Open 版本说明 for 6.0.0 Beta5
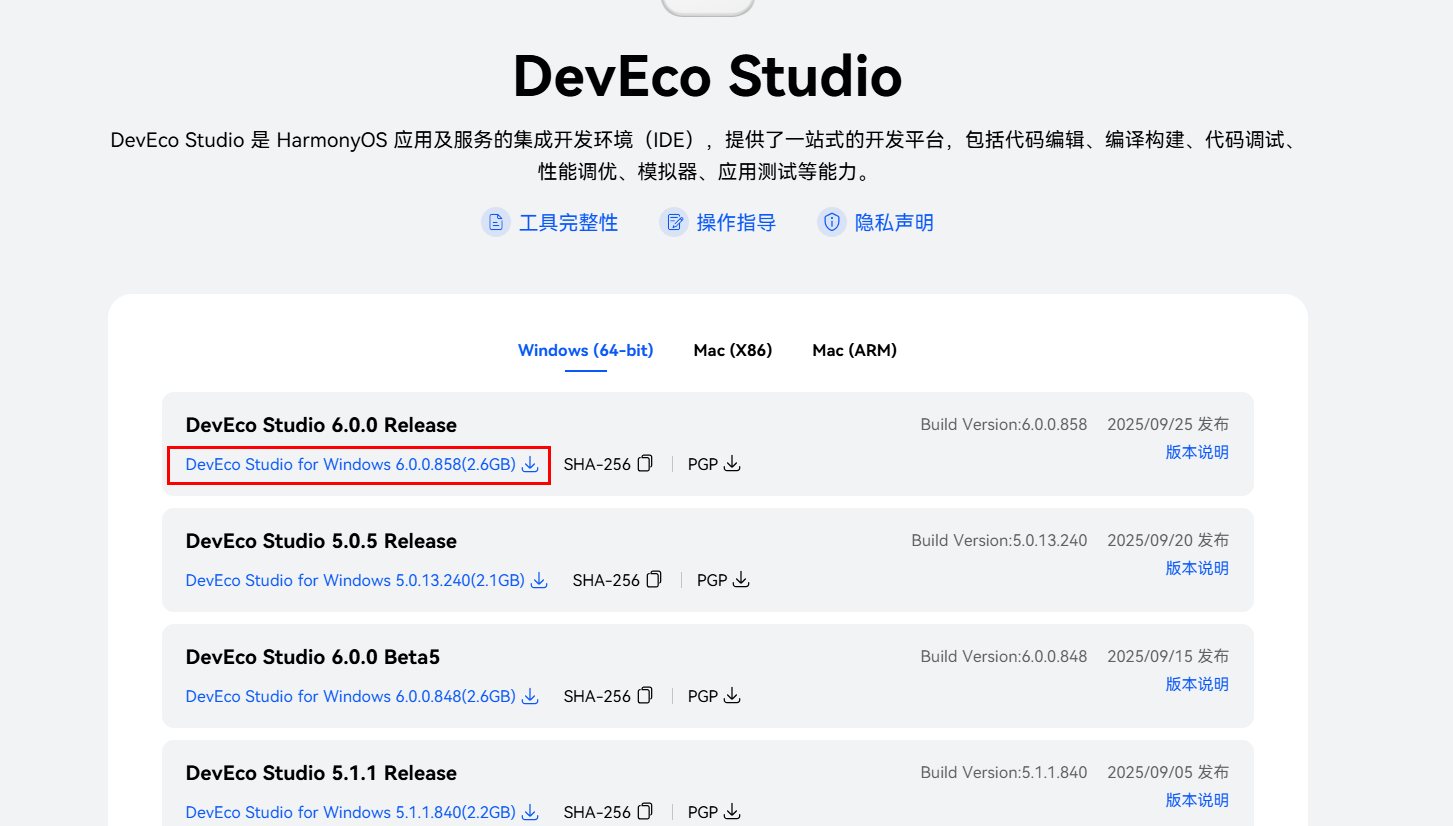Screen dimensions: 1453x826 [x=1197, y=684]
